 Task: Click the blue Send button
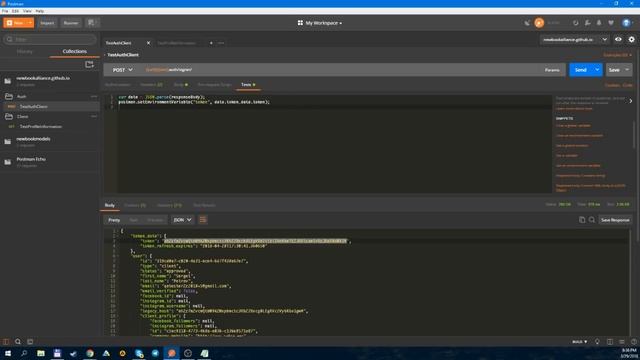pyautogui.click(x=580, y=70)
